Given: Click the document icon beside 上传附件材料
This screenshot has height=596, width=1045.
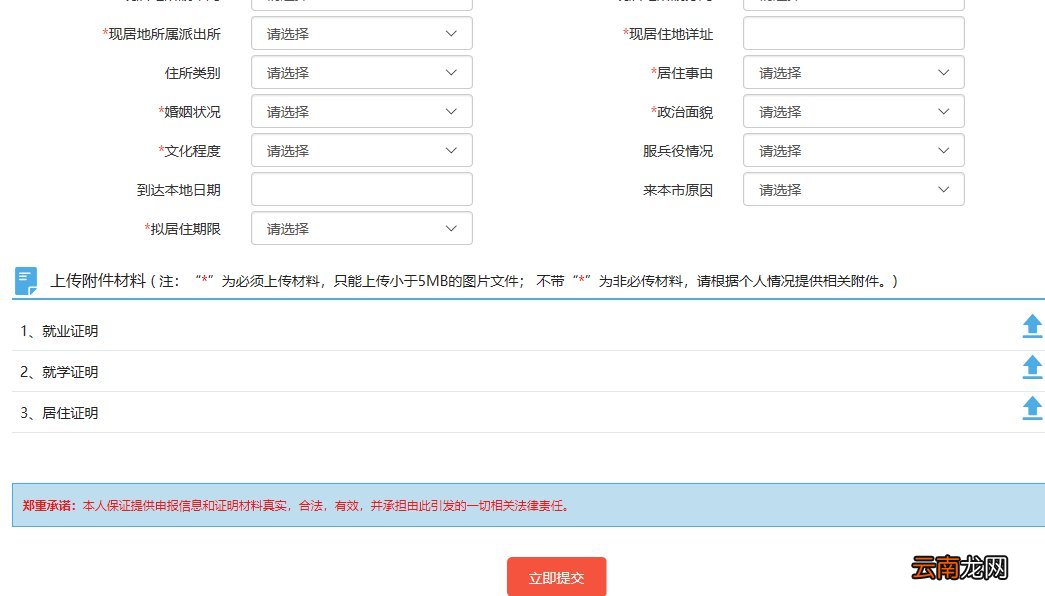Looking at the screenshot, I should pyautogui.click(x=24, y=280).
